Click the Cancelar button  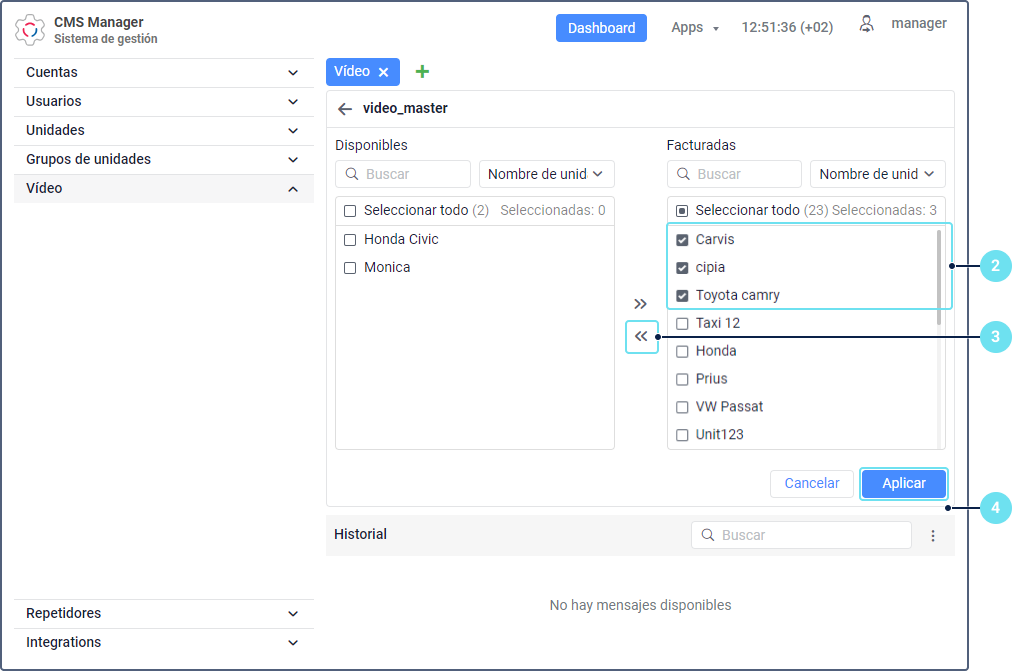(x=811, y=484)
